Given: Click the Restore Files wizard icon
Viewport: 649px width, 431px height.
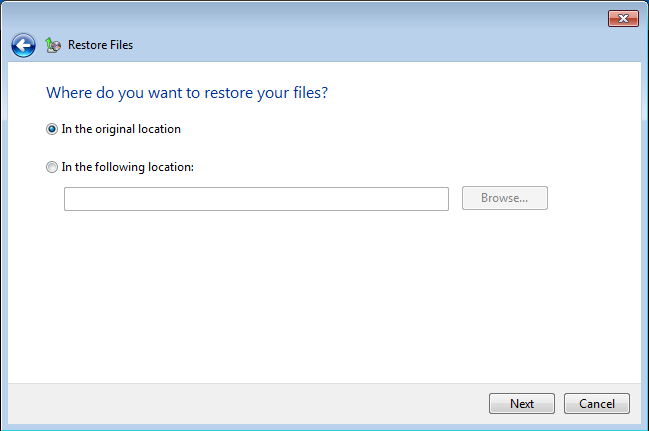Looking at the screenshot, I should pos(53,45).
